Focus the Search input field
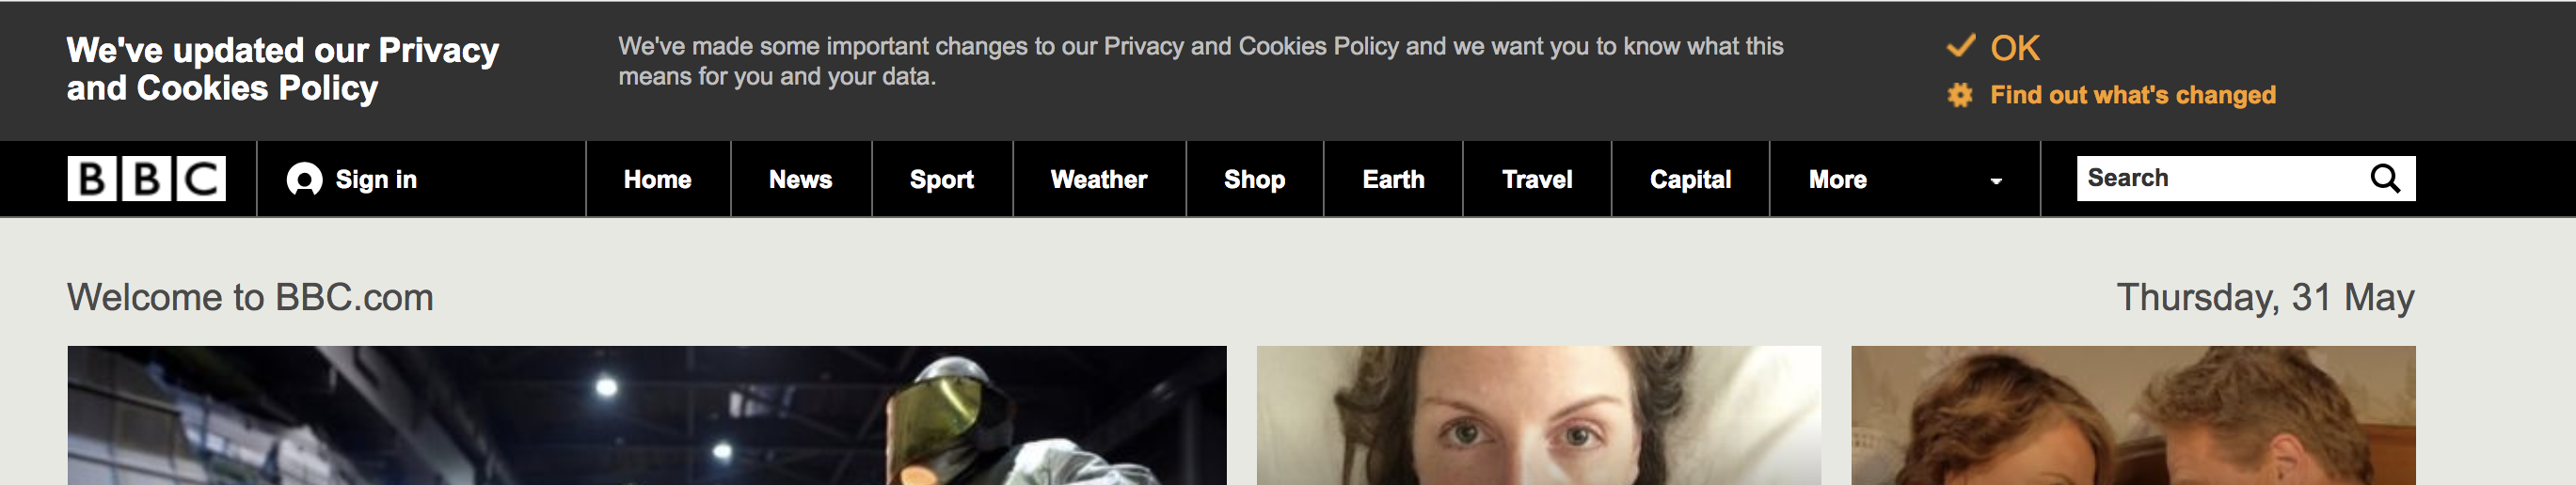 pos(2220,179)
